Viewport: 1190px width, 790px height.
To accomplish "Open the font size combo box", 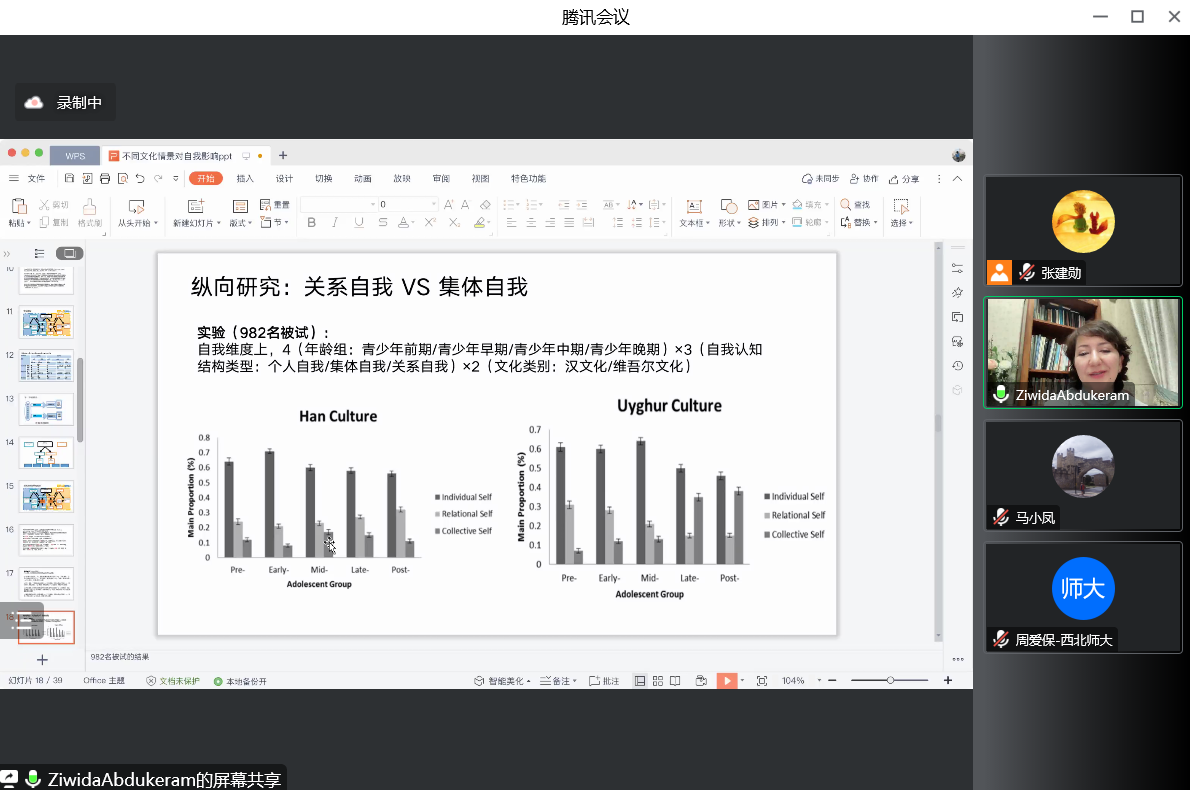I will pos(405,204).
